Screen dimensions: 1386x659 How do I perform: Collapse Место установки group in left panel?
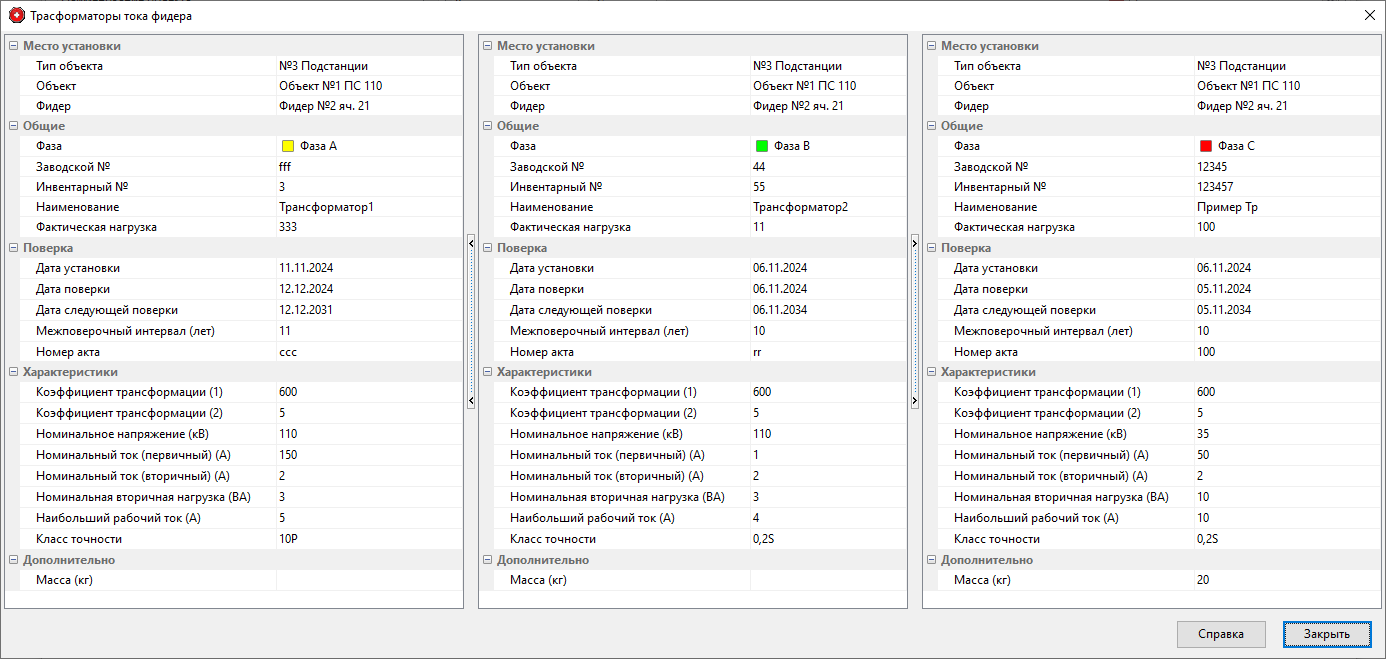pos(13,46)
